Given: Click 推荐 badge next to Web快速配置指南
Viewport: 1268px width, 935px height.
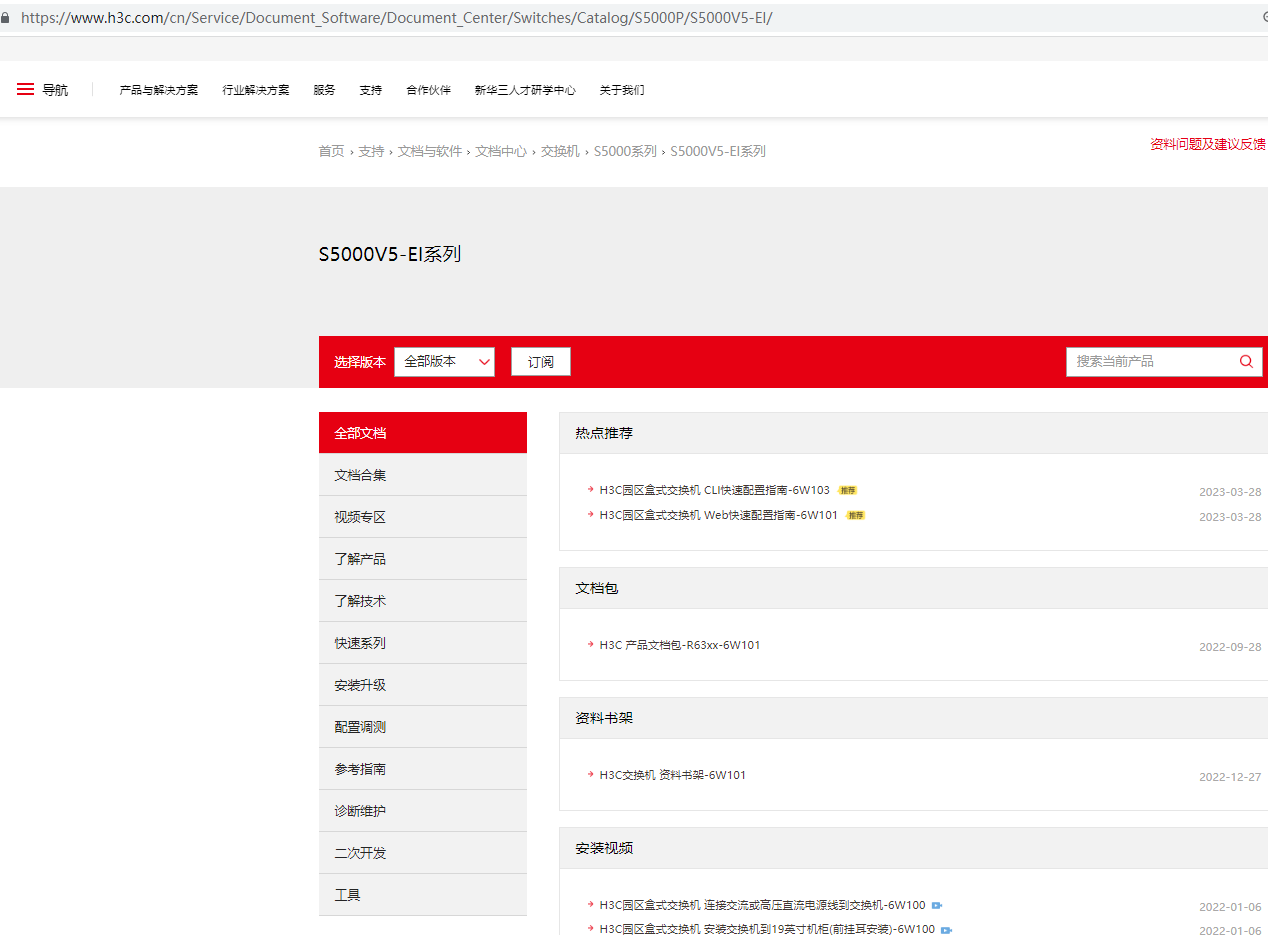Looking at the screenshot, I should pos(856,516).
